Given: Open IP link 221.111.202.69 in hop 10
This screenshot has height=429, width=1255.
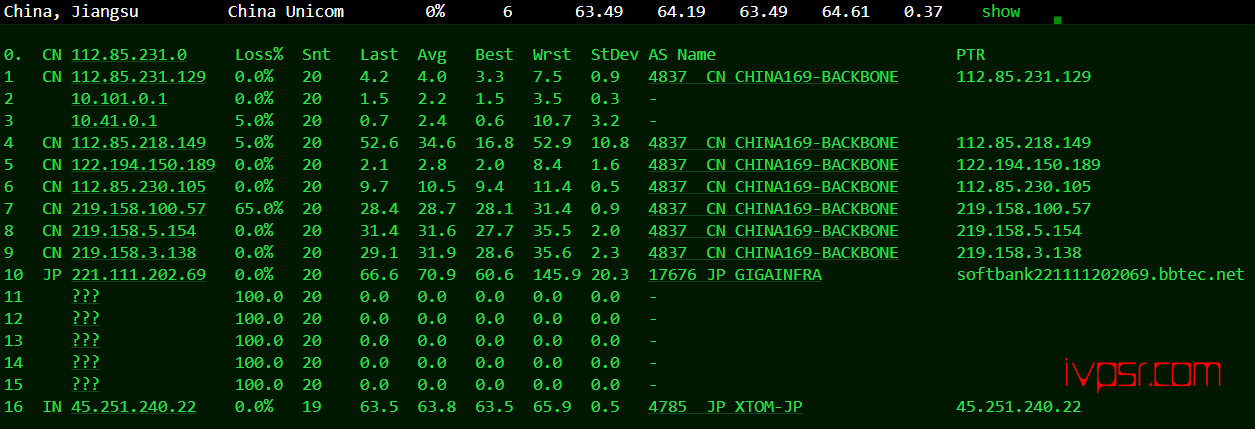Looking at the screenshot, I should [x=139, y=275].
